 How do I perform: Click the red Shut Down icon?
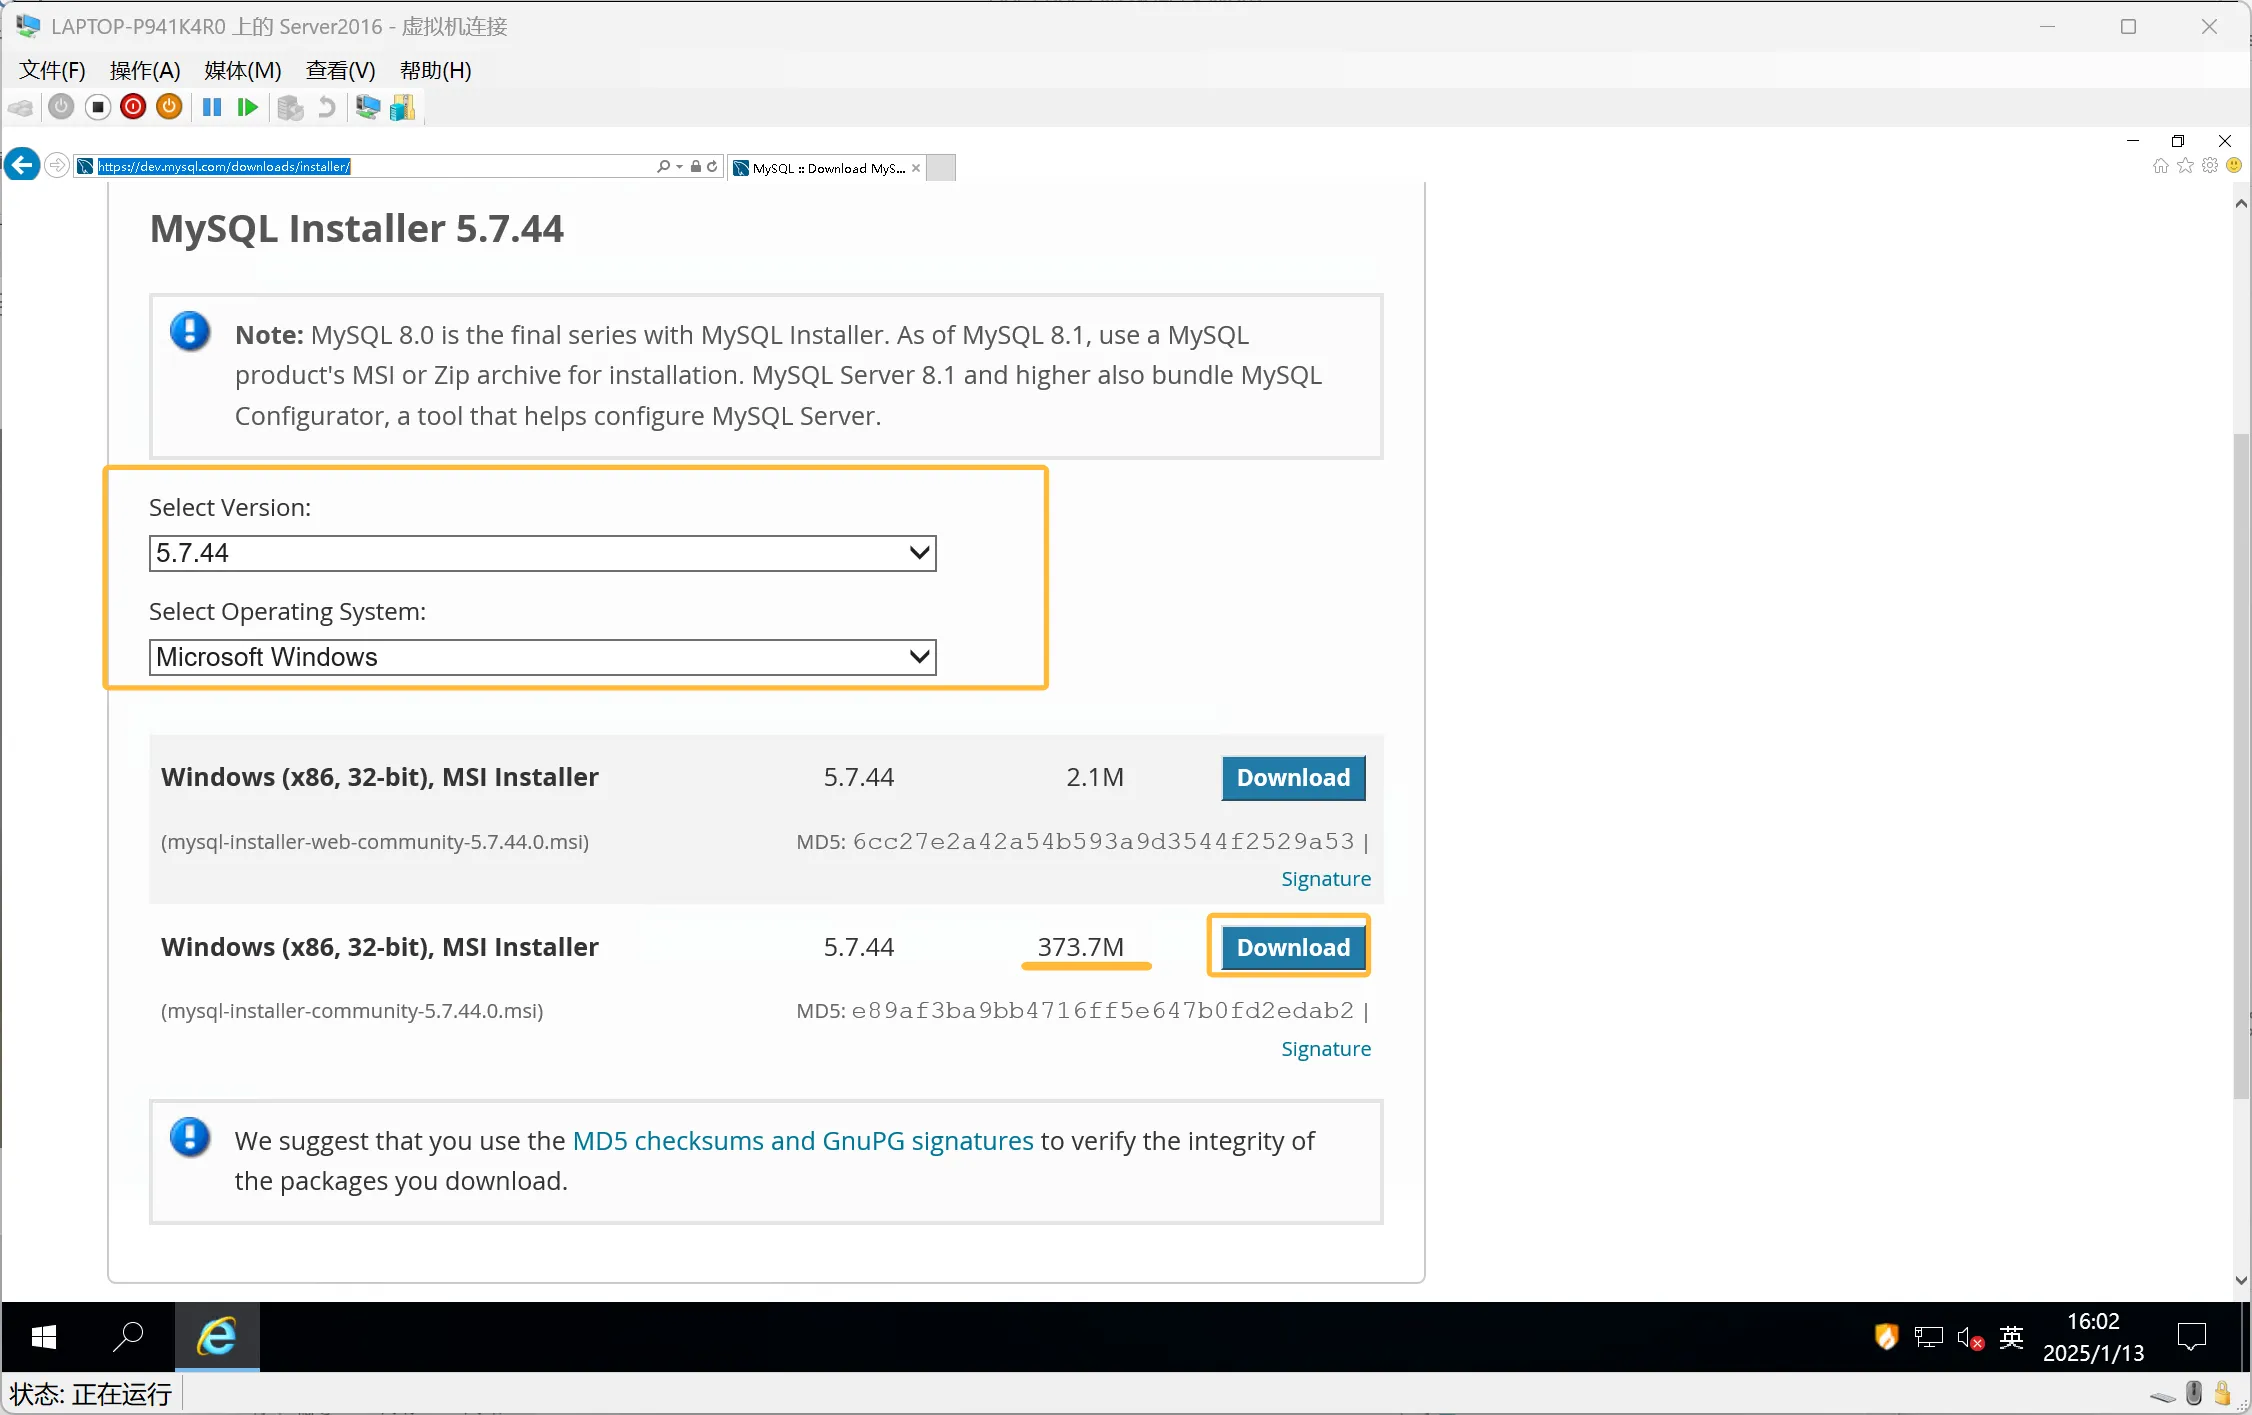coord(133,107)
